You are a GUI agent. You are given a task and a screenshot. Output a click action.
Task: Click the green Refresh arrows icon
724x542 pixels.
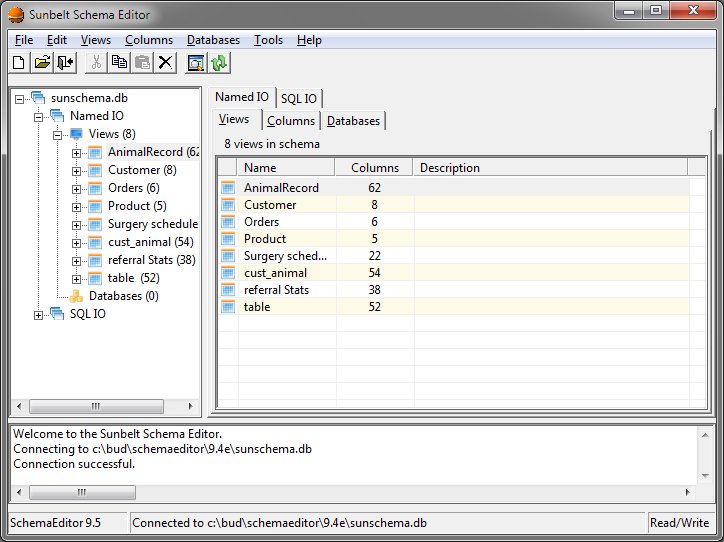pyautogui.click(x=220, y=63)
